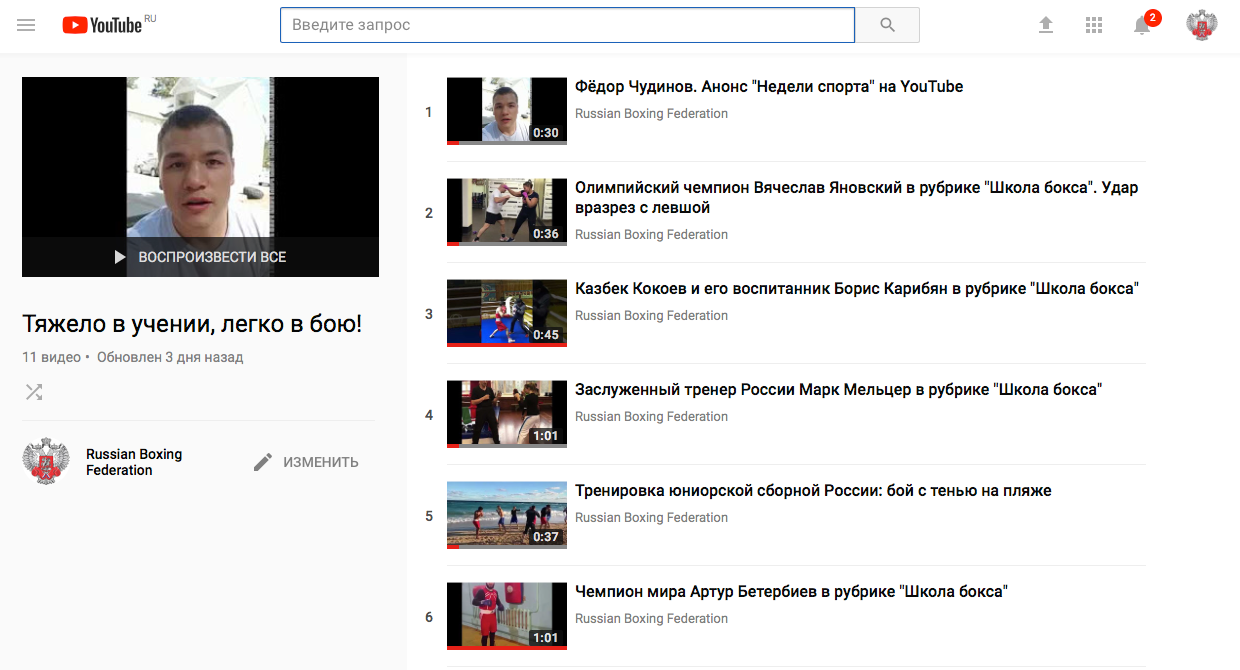This screenshot has width=1240, height=670.
Task: Focus the Введите запрос search field
Action: pos(567,25)
